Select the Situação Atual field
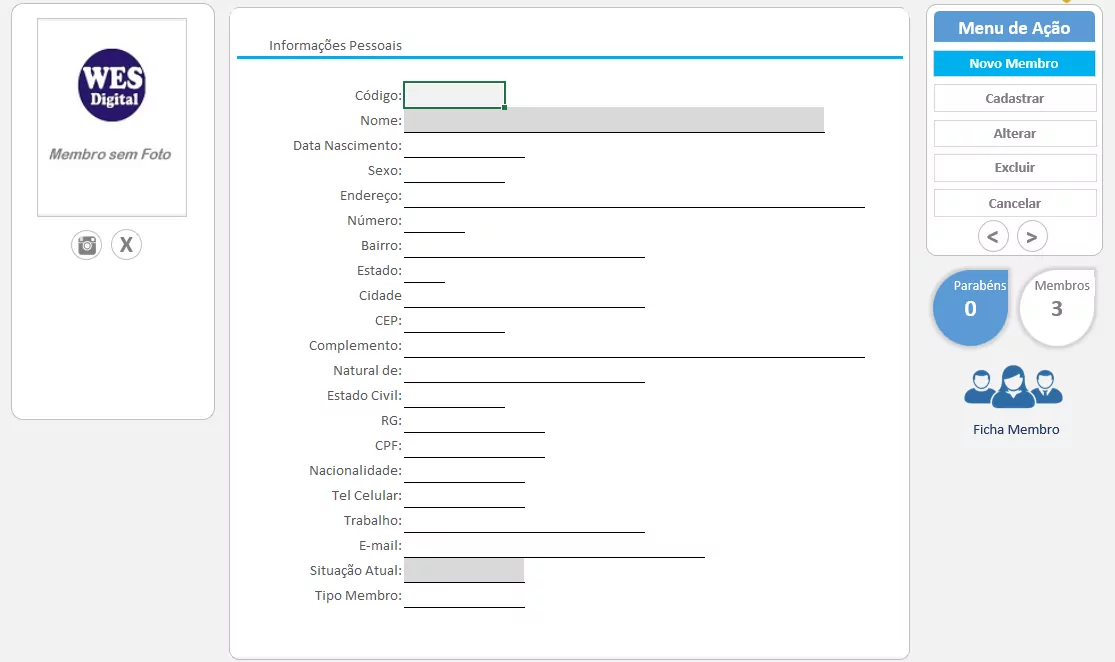The width and height of the screenshot is (1115, 662). [x=464, y=570]
